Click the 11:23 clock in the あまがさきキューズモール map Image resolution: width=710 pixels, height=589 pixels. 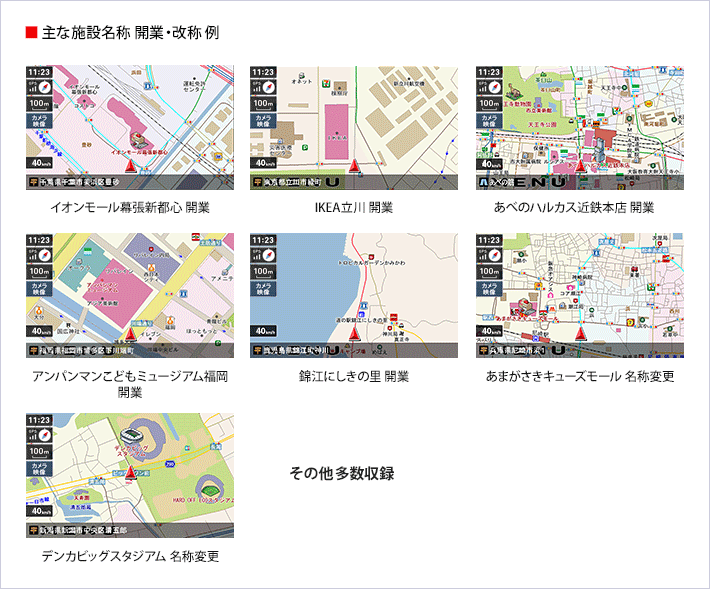click(489, 240)
